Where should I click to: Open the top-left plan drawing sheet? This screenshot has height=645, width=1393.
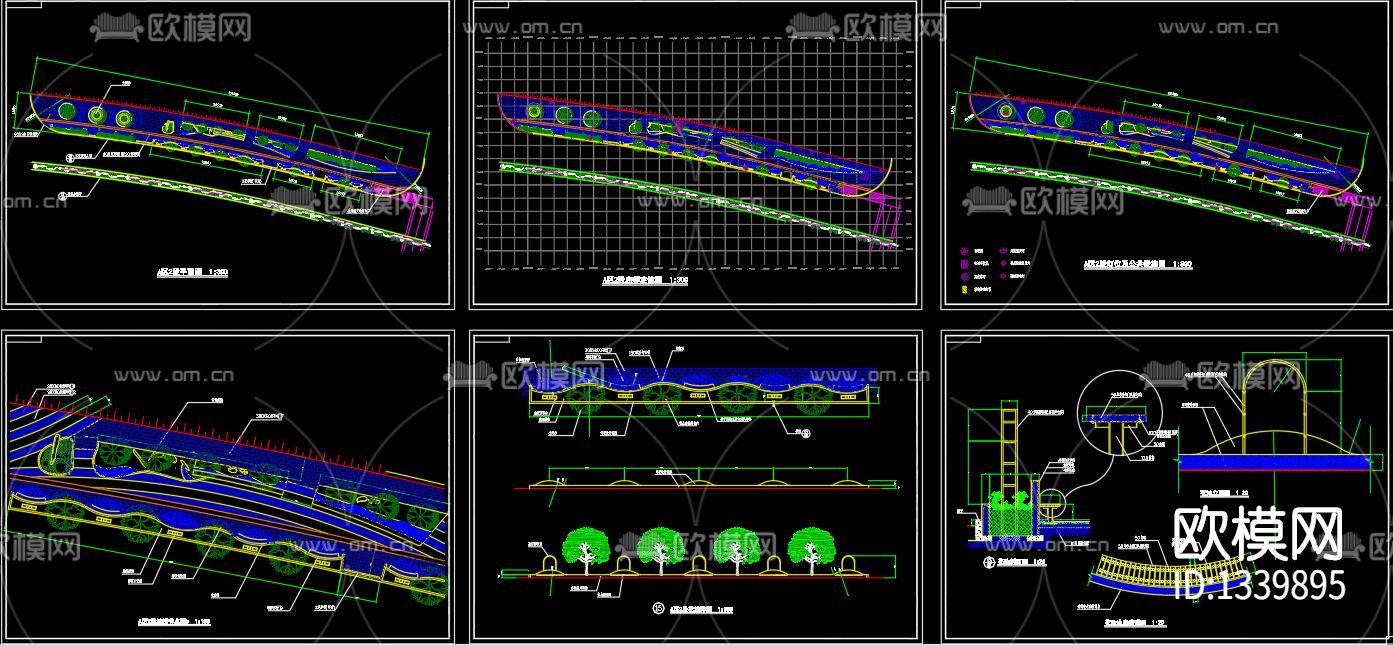[227, 155]
